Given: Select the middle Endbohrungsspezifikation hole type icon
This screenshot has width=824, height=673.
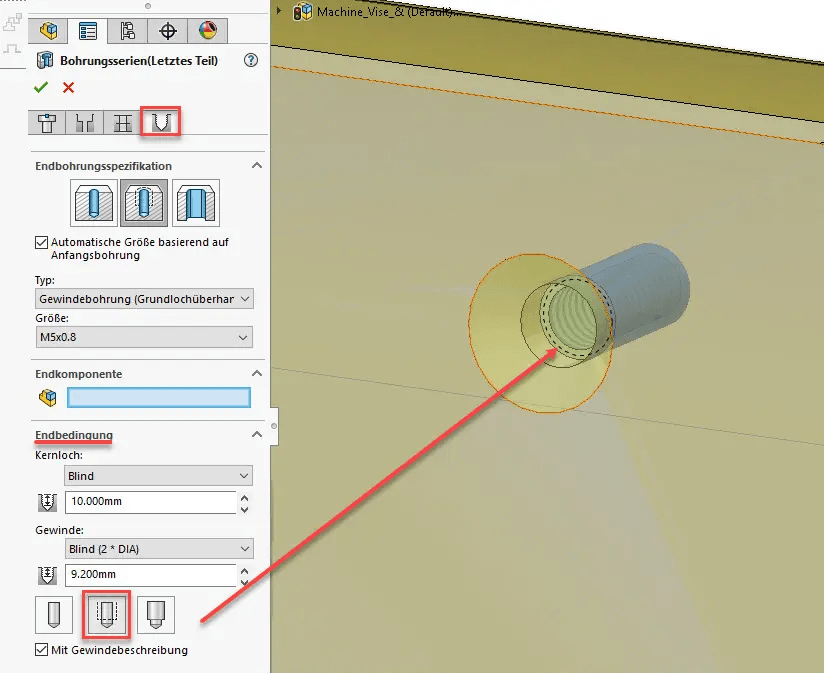Looking at the screenshot, I should (x=144, y=202).
